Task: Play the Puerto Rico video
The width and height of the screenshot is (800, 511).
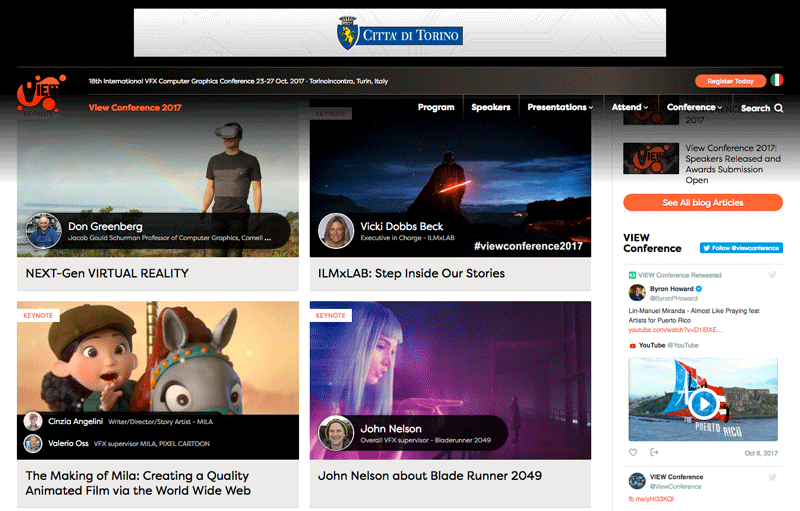Action: coord(704,404)
